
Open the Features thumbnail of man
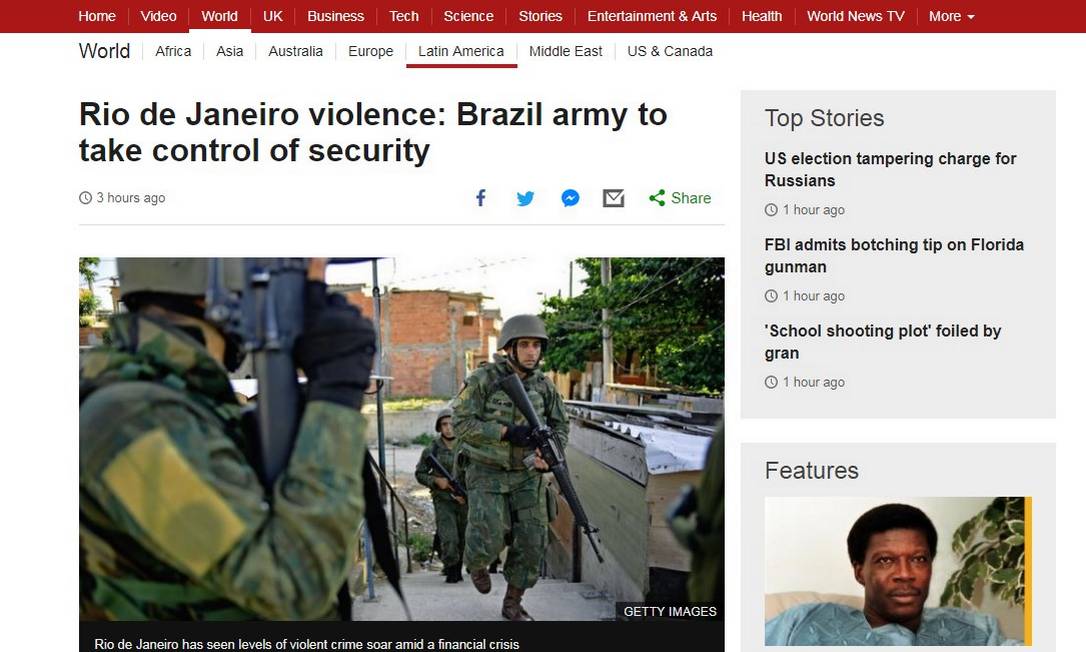pyautogui.click(x=898, y=571)
